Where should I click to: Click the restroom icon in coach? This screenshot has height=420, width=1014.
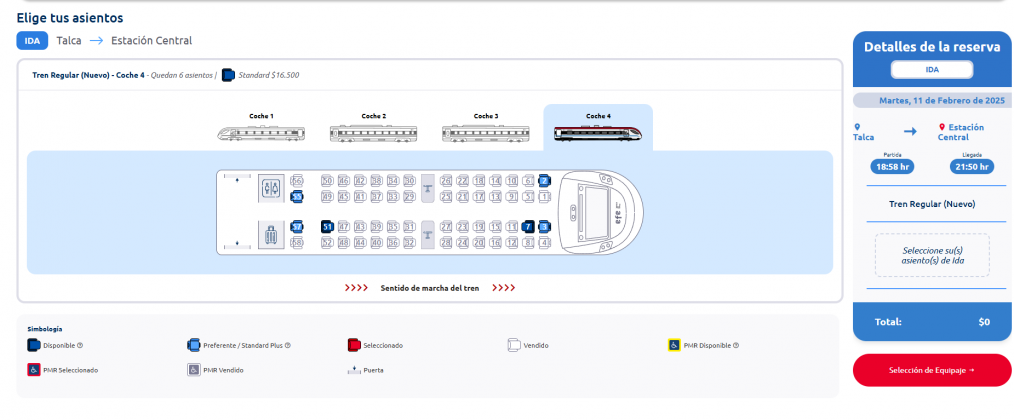point(270,188)
